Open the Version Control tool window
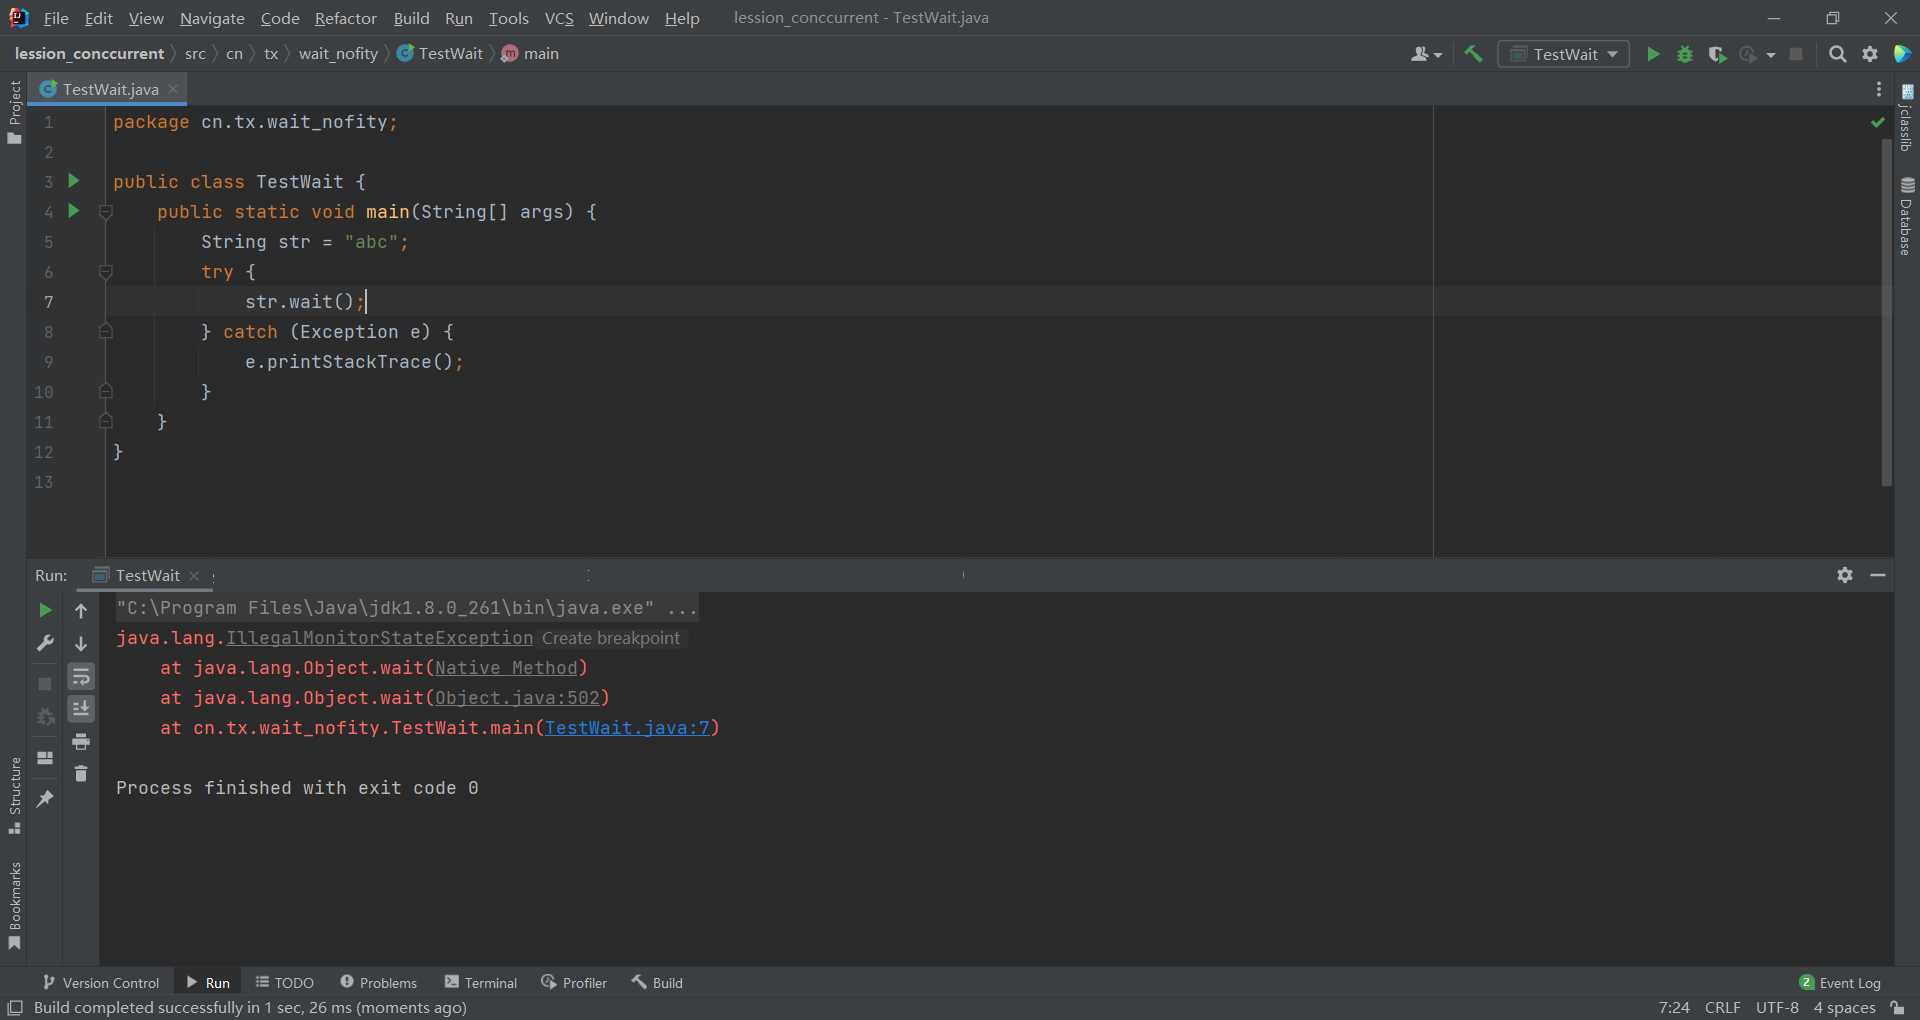The width and height of the screenshot is (1920, 1020). click(x=101, y=983)
